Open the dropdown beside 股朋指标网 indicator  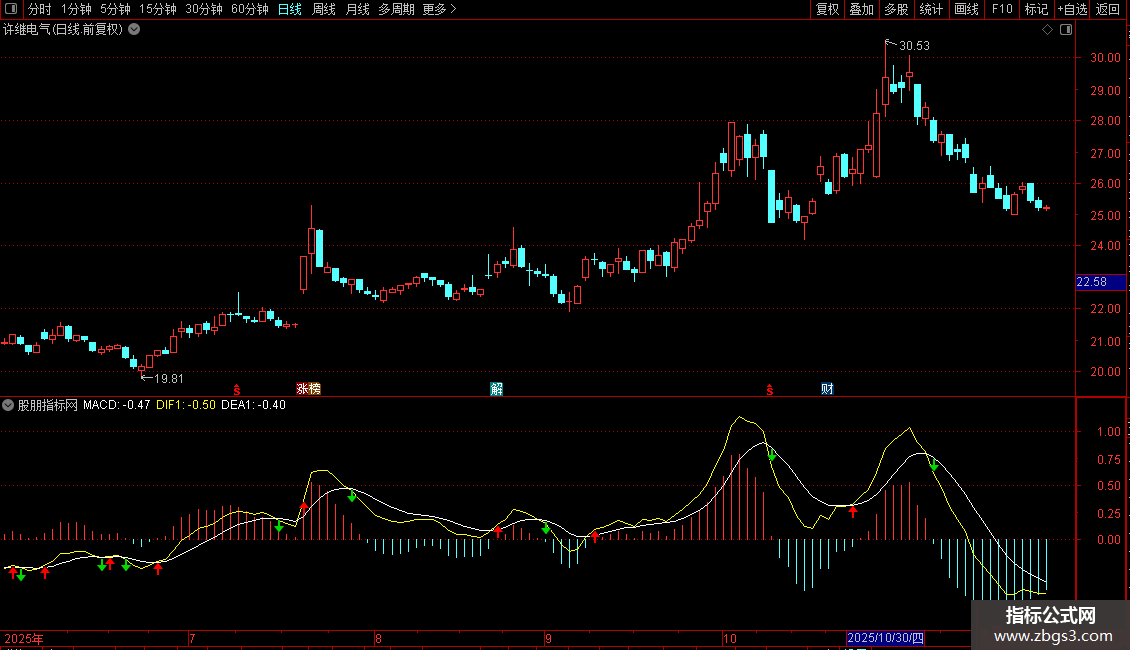8,405
